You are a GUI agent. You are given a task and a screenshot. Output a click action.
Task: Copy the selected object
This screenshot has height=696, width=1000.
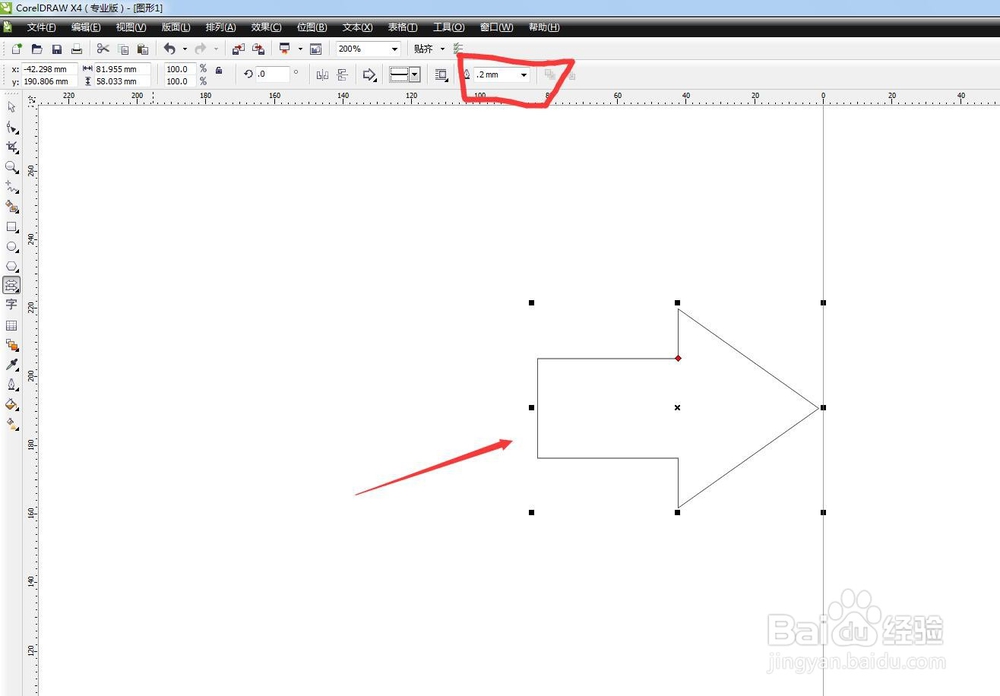click(x=123, y=49)
